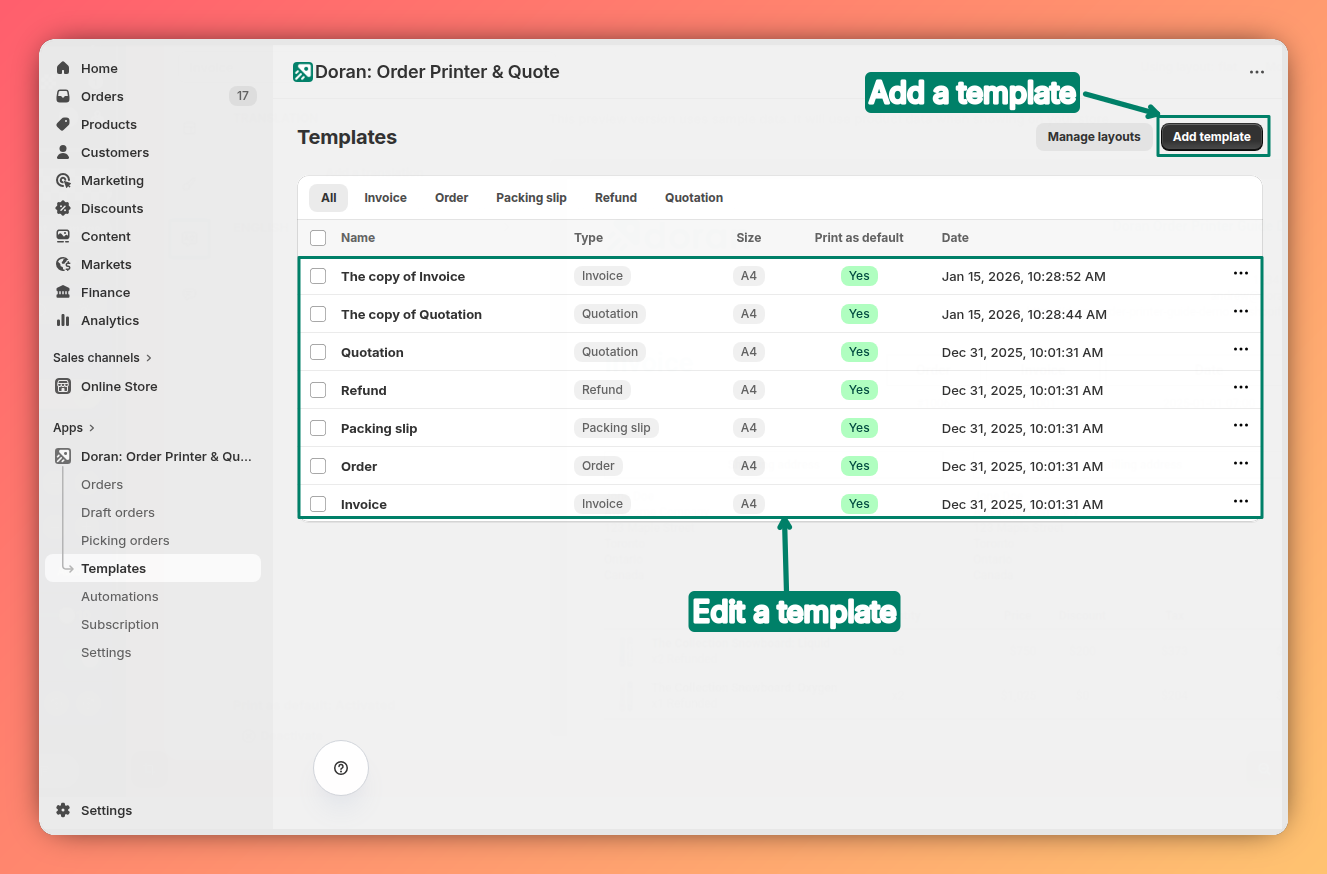Open the template named The copy of Quotation

pyautogui.click(x=411, y=314)
